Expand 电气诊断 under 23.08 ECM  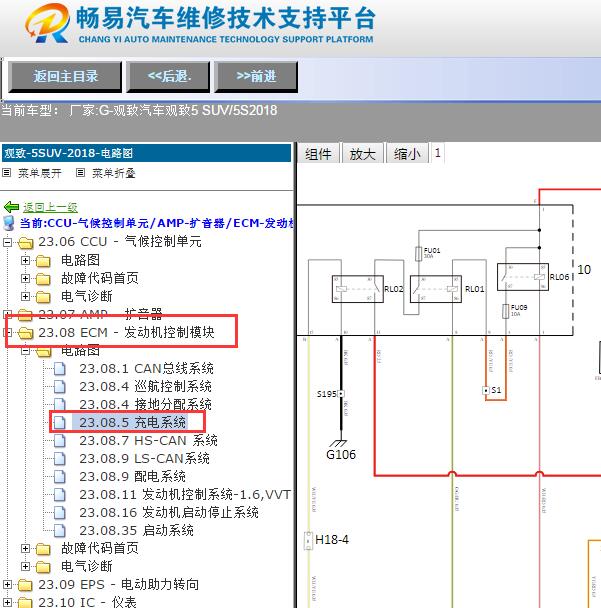[x=26, y=567]
